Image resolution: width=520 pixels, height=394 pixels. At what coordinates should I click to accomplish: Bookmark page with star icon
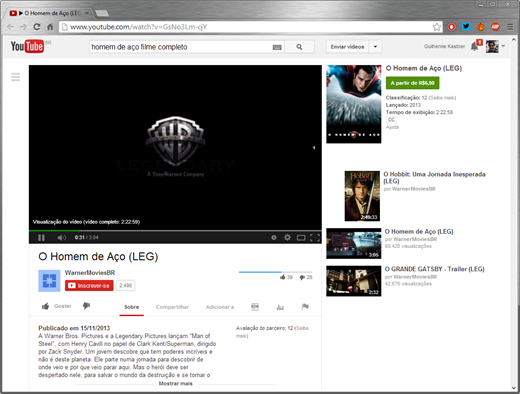coord(437,27)
